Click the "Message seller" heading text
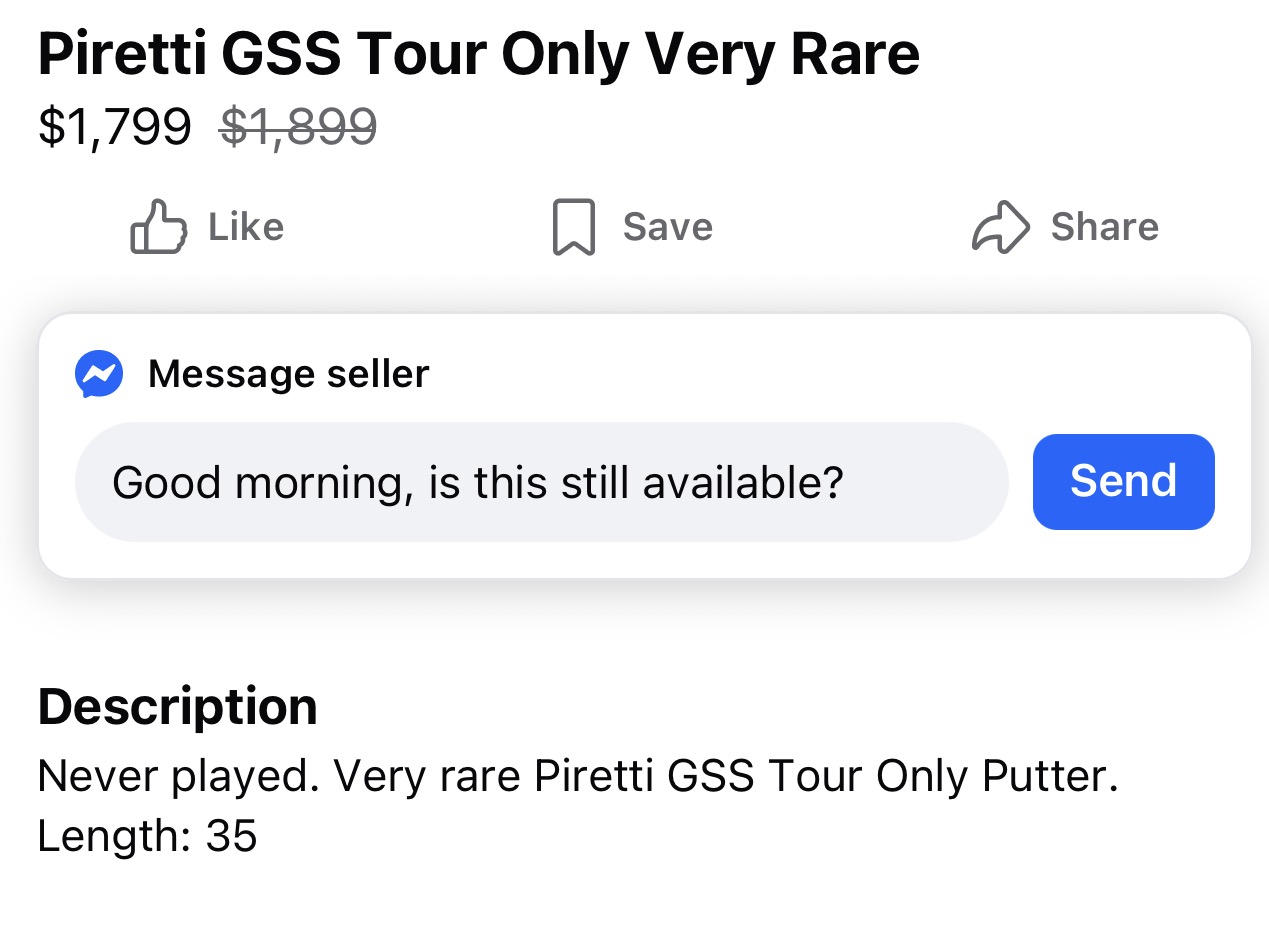This screenshot has height=941, width=1269. coord(288,374)
